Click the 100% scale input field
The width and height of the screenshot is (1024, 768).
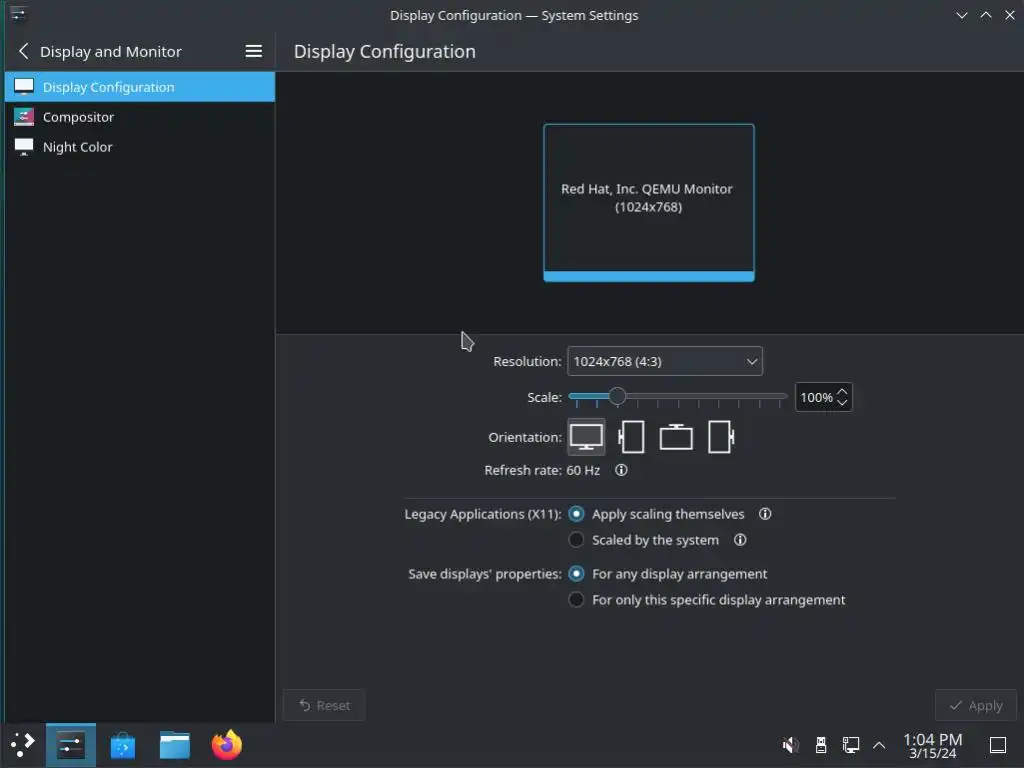click(816, 397)
